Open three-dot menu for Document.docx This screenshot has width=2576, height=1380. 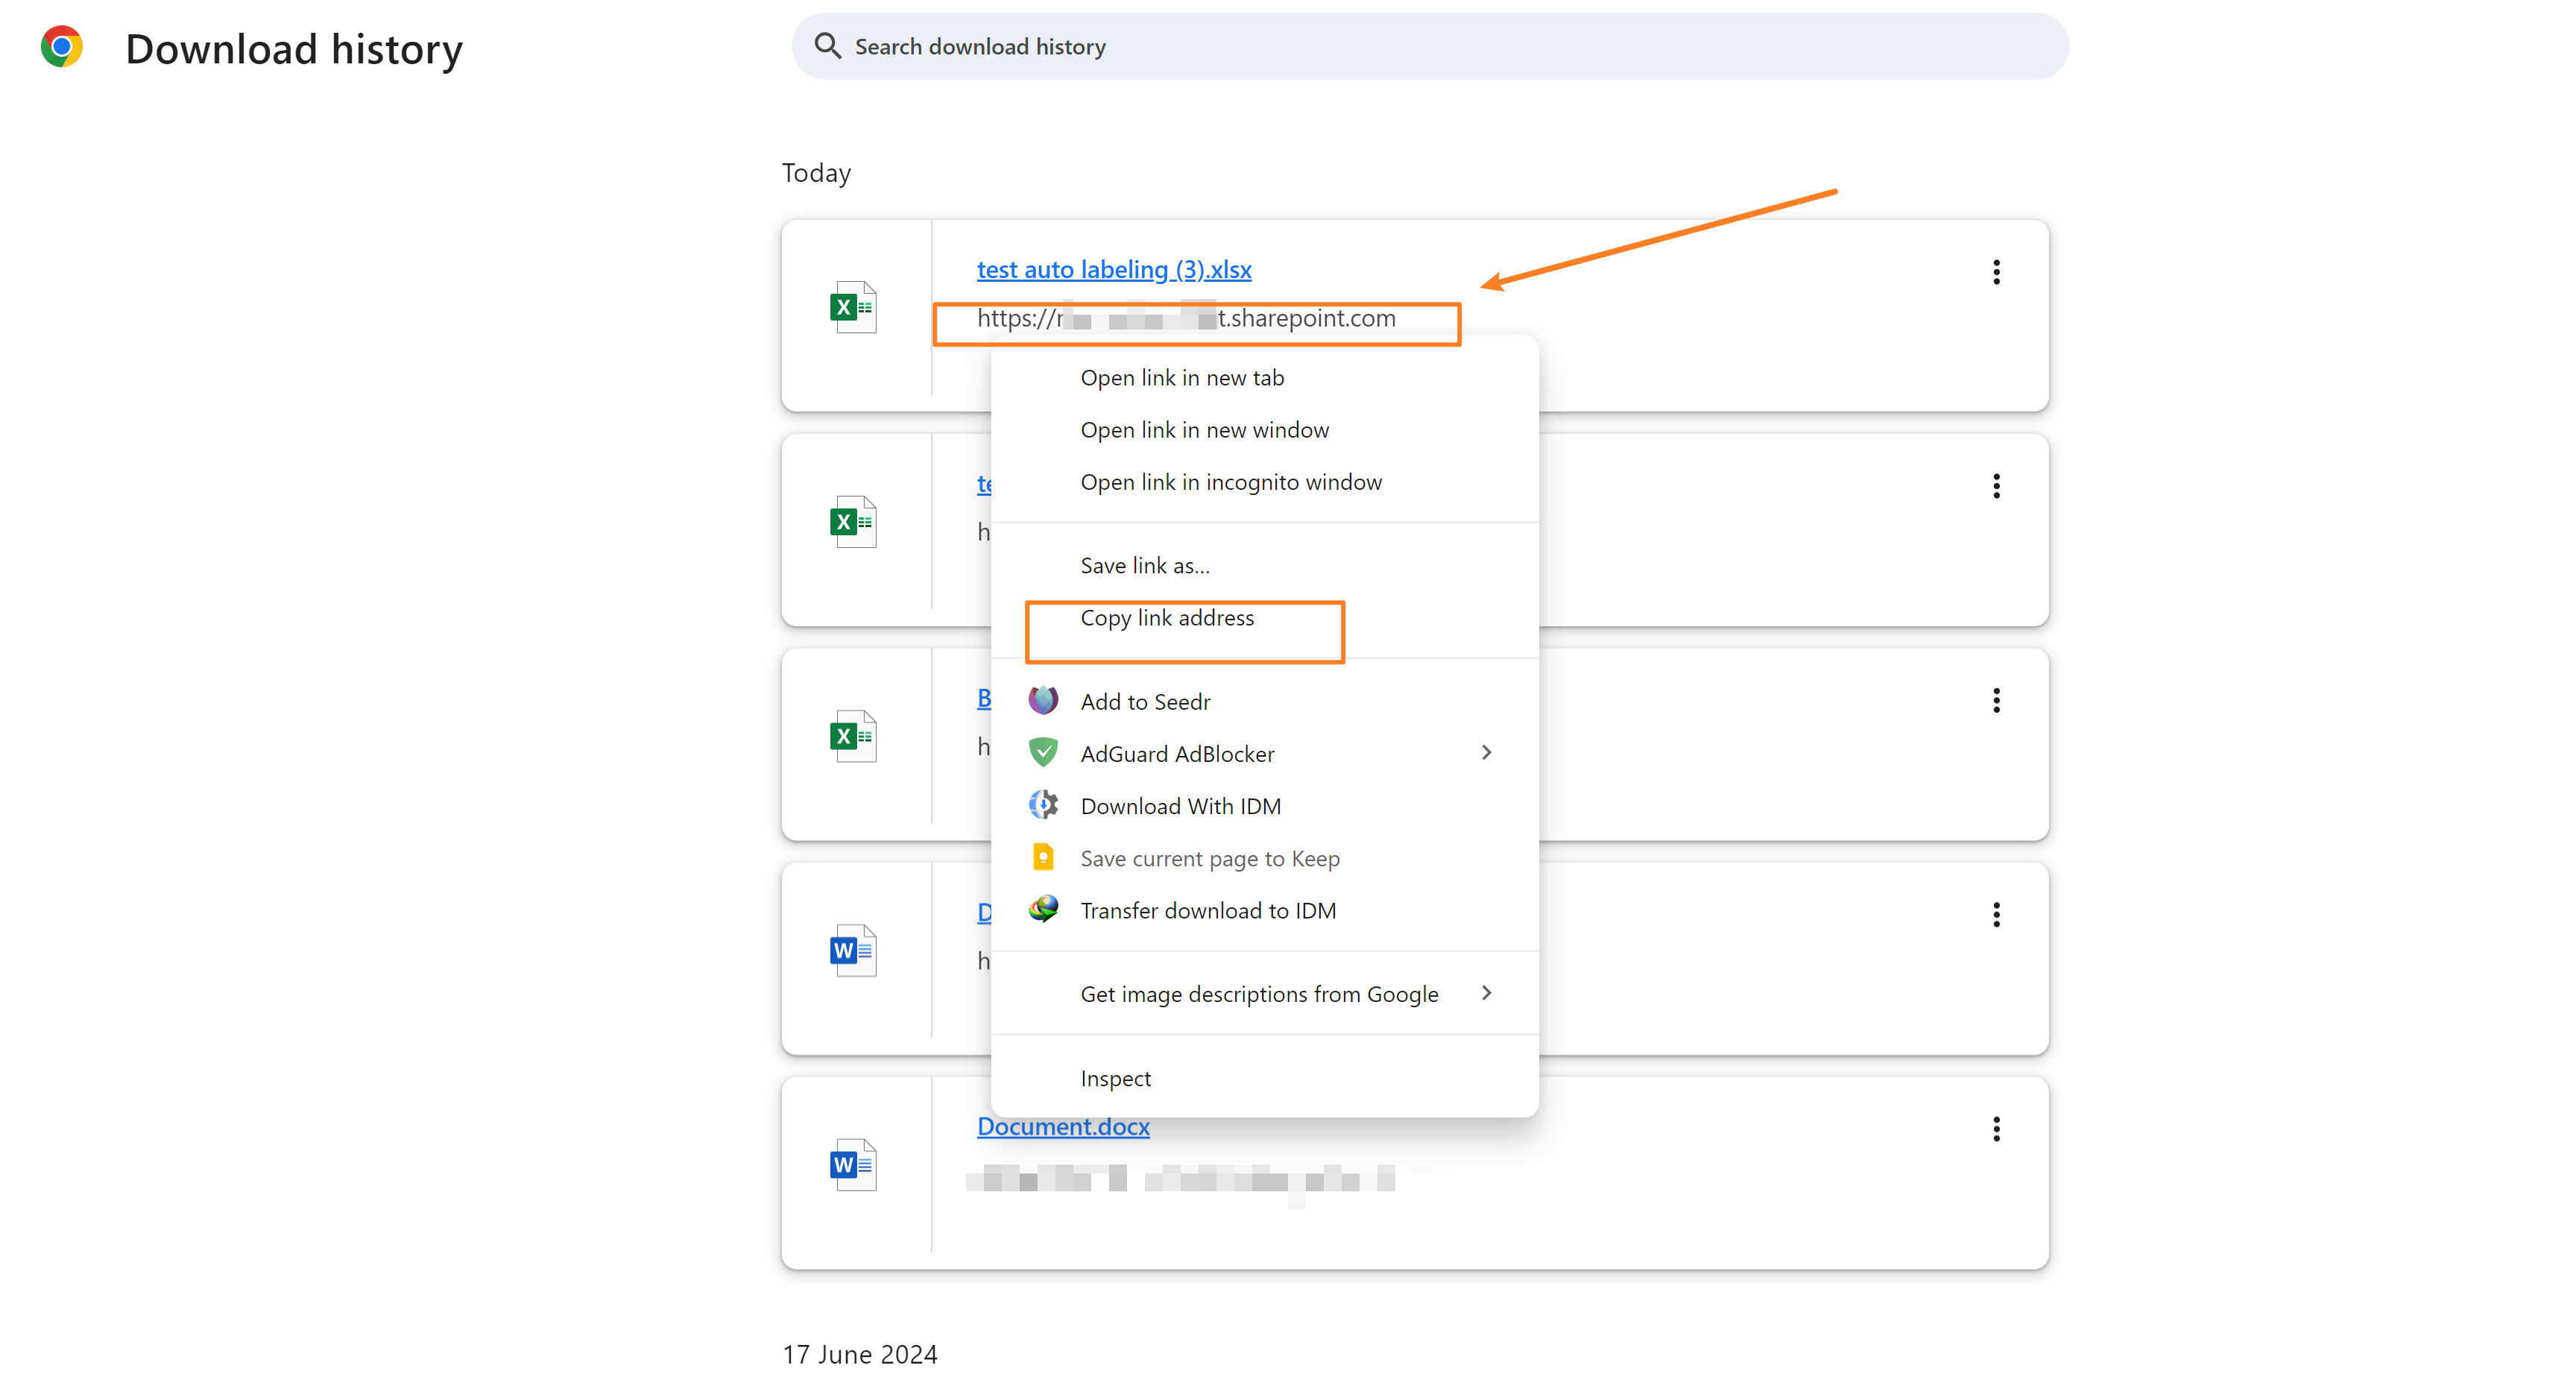1996,1129
